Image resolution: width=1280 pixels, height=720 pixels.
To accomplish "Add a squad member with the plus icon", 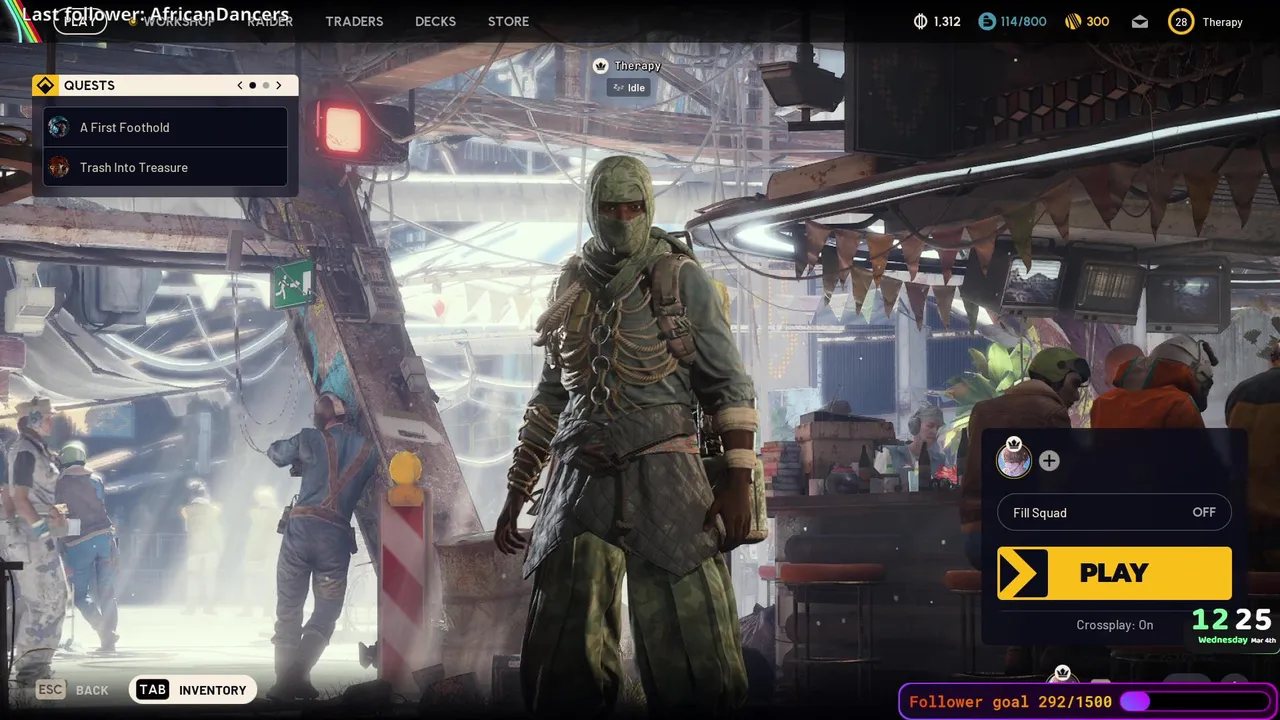I will 1049,461.
